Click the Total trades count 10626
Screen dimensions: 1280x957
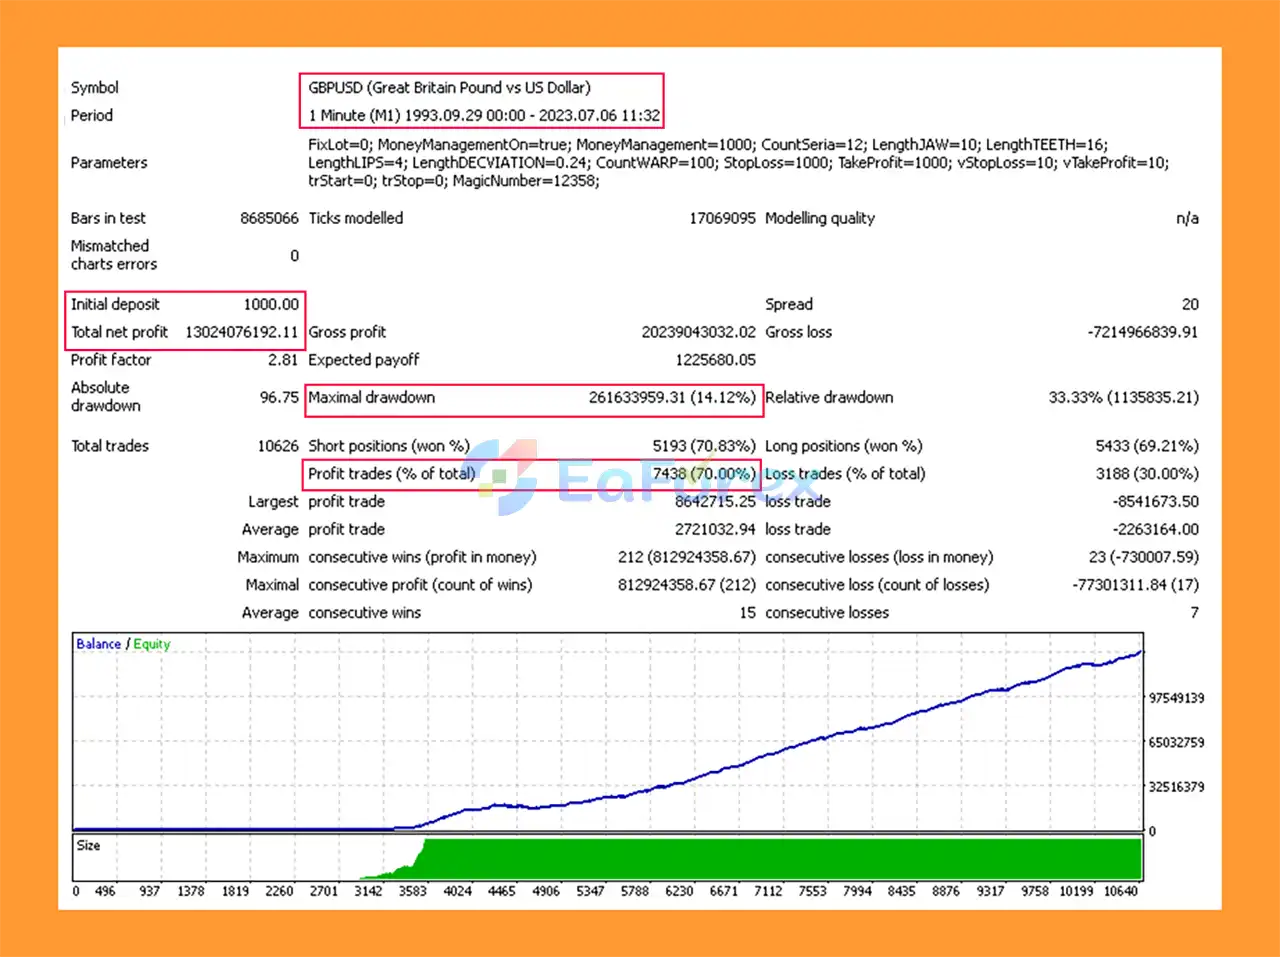pos(278,446)
